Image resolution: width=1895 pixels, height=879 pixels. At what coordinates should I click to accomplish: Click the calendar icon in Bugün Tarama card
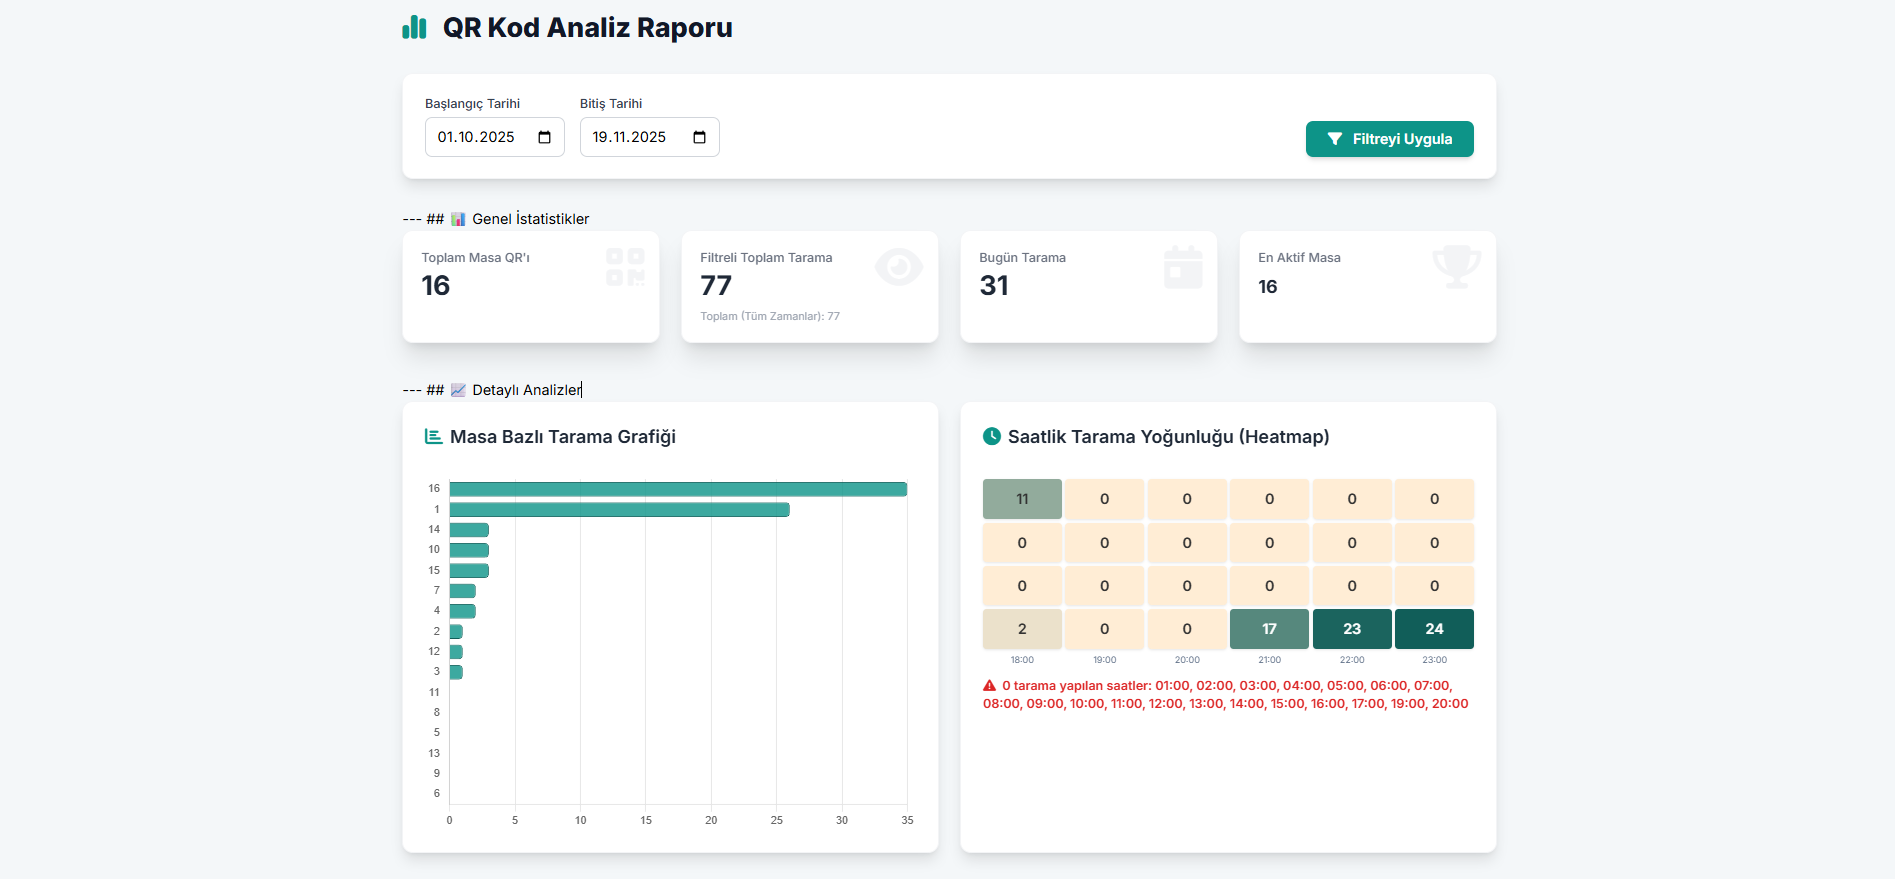[1183, 267]
